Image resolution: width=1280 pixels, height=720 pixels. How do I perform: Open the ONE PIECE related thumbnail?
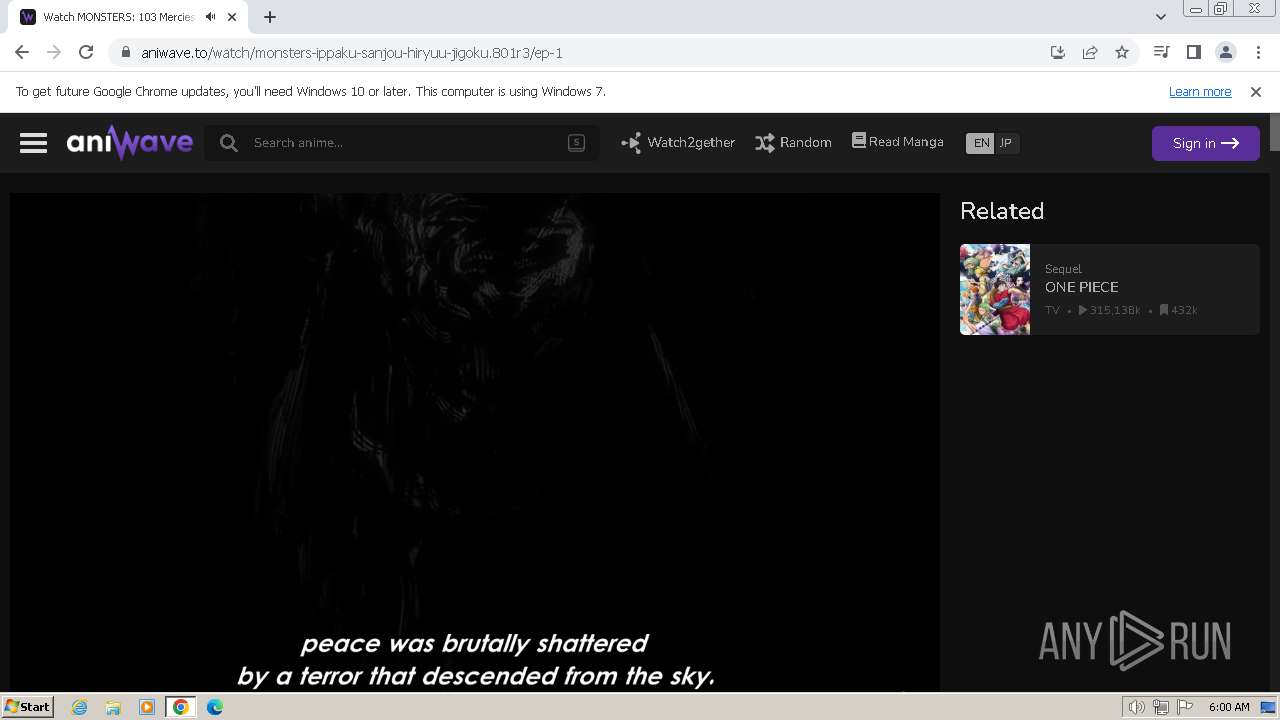tap(995, 289)
